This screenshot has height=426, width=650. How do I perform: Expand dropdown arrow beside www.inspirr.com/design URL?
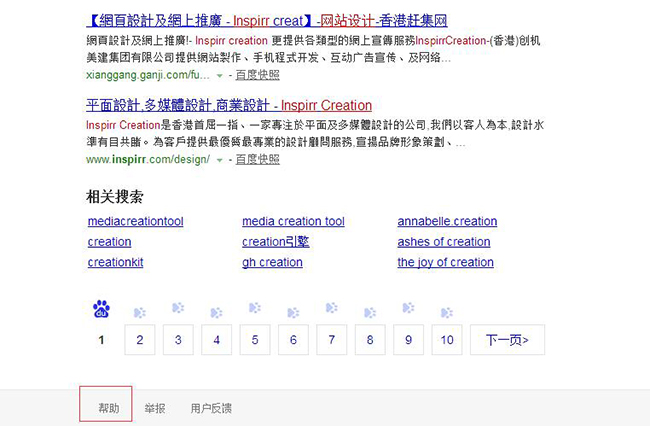click(x=220, y=160)
